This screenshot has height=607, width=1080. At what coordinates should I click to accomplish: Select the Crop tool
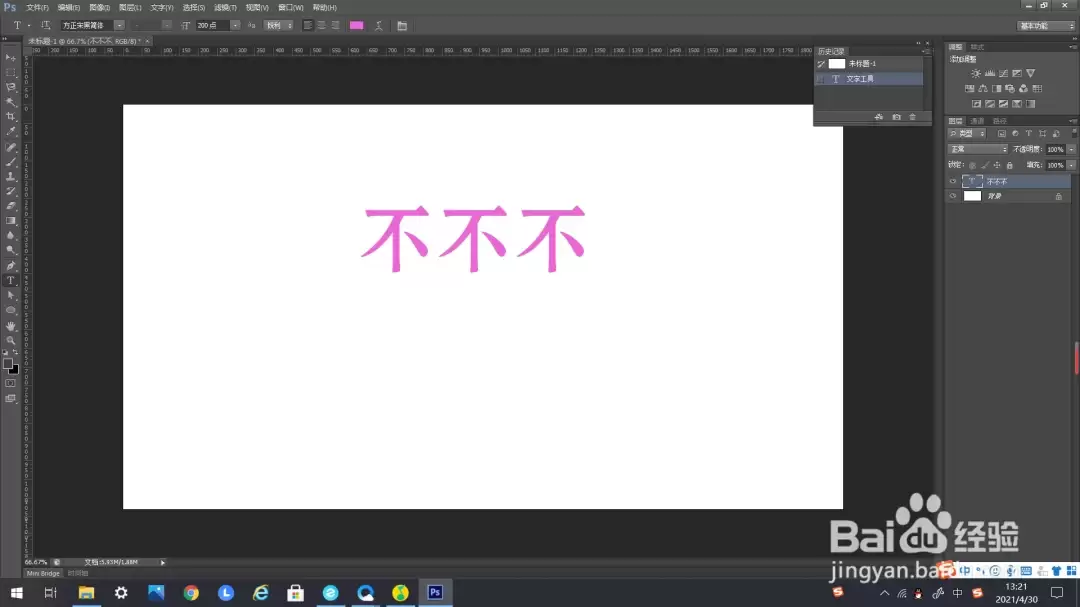coord(11,116)
